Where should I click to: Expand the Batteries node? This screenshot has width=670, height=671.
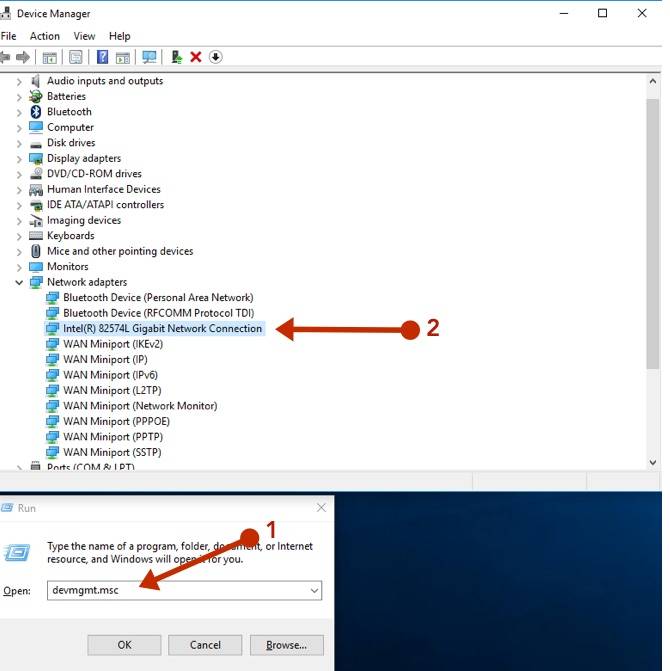click(19, 97)
